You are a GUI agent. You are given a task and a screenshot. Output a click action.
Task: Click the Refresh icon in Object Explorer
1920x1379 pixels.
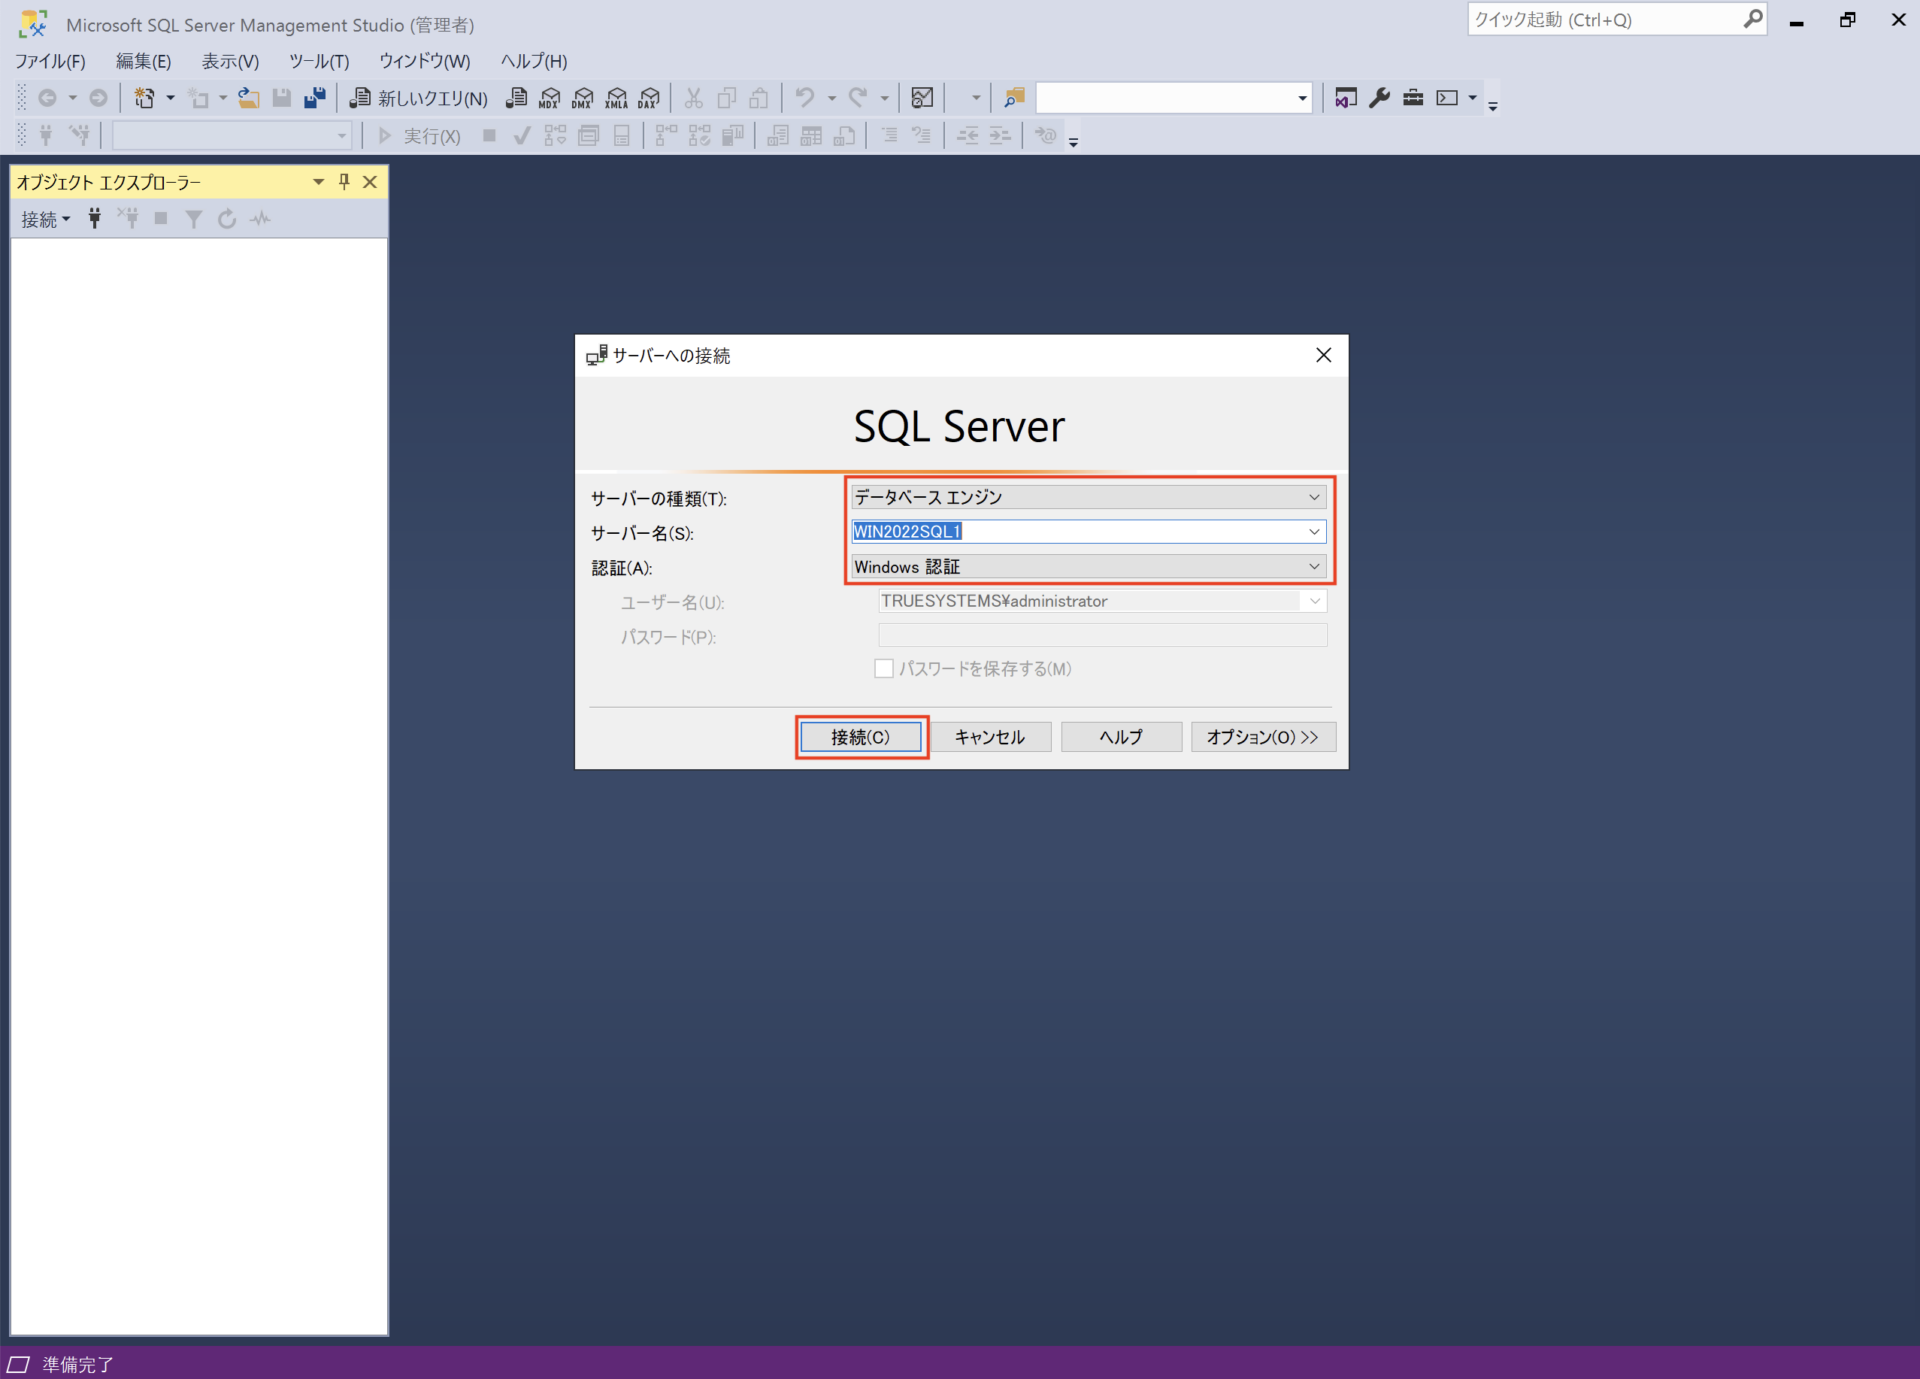coord(226,219)
